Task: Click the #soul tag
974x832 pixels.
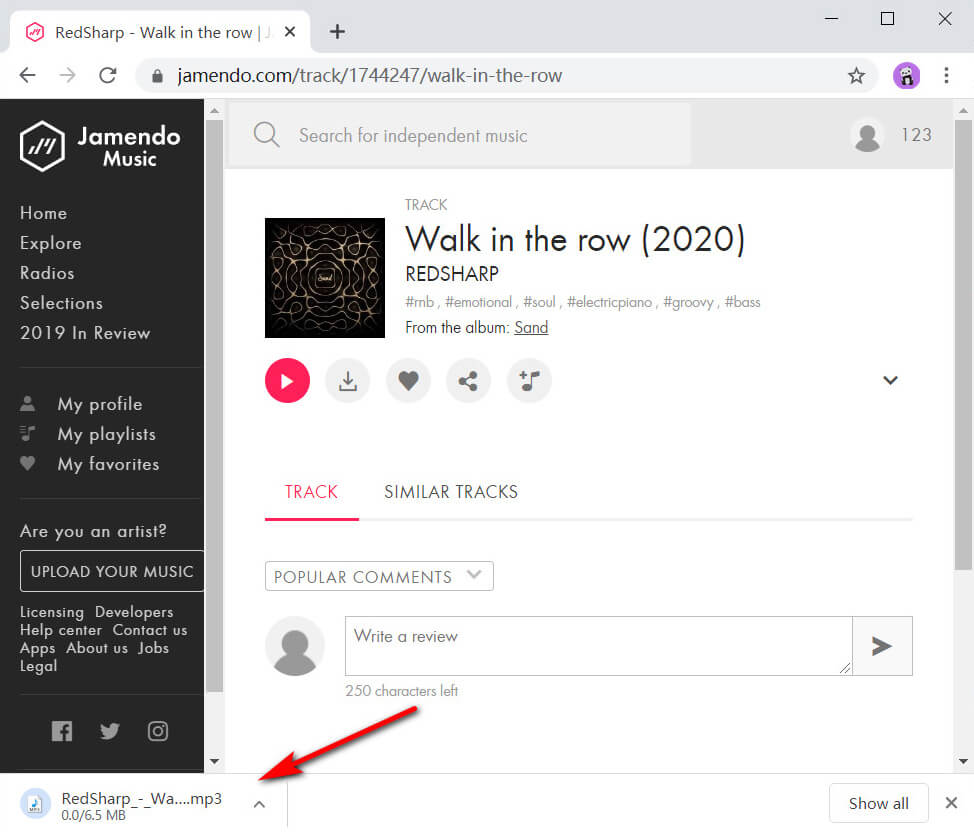Action: tap(539, 302)
